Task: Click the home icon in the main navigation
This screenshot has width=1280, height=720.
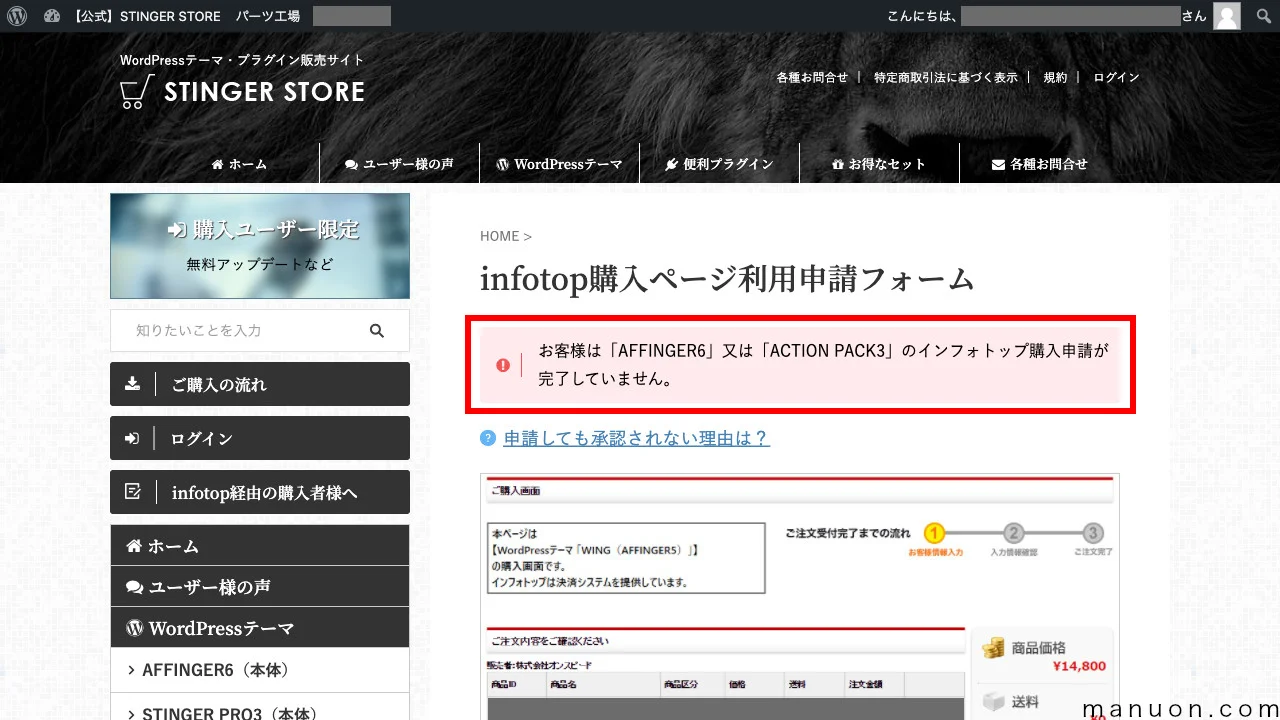Action: click(216, 163)
